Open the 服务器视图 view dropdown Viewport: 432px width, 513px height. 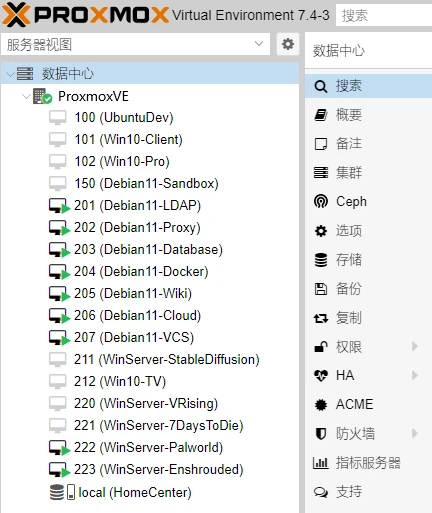click(259, 44)
